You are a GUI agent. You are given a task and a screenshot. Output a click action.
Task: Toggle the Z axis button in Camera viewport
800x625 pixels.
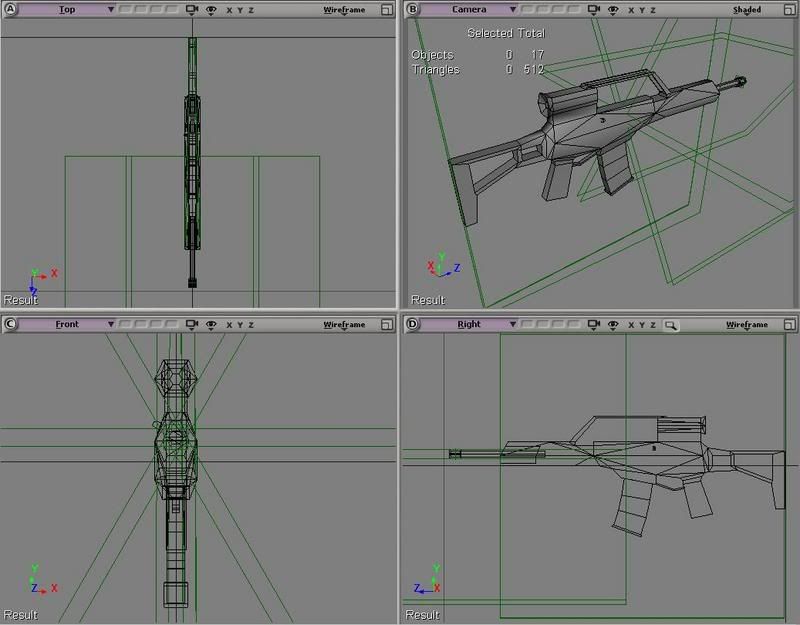[x=653, y=10]
